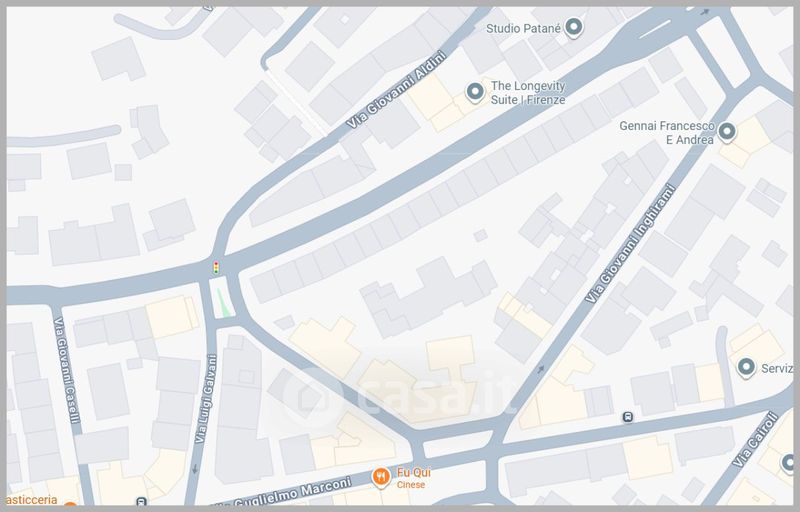Open the Fu Qui restaurant marker
Image resolution: width=800 pixels, height=512 pixels.
point(381,477)
